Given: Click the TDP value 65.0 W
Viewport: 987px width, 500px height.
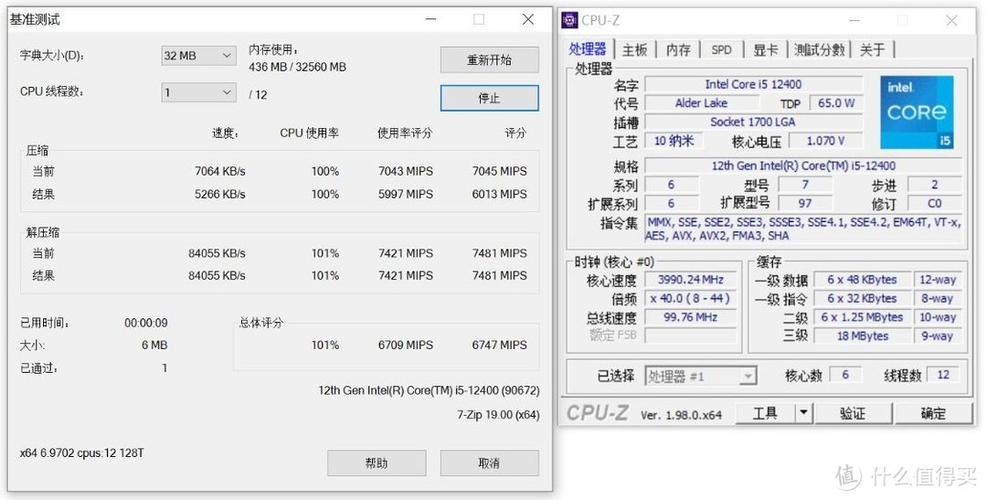Looking at the screenshot, I should pyautogui.click(x=836, y=103).
